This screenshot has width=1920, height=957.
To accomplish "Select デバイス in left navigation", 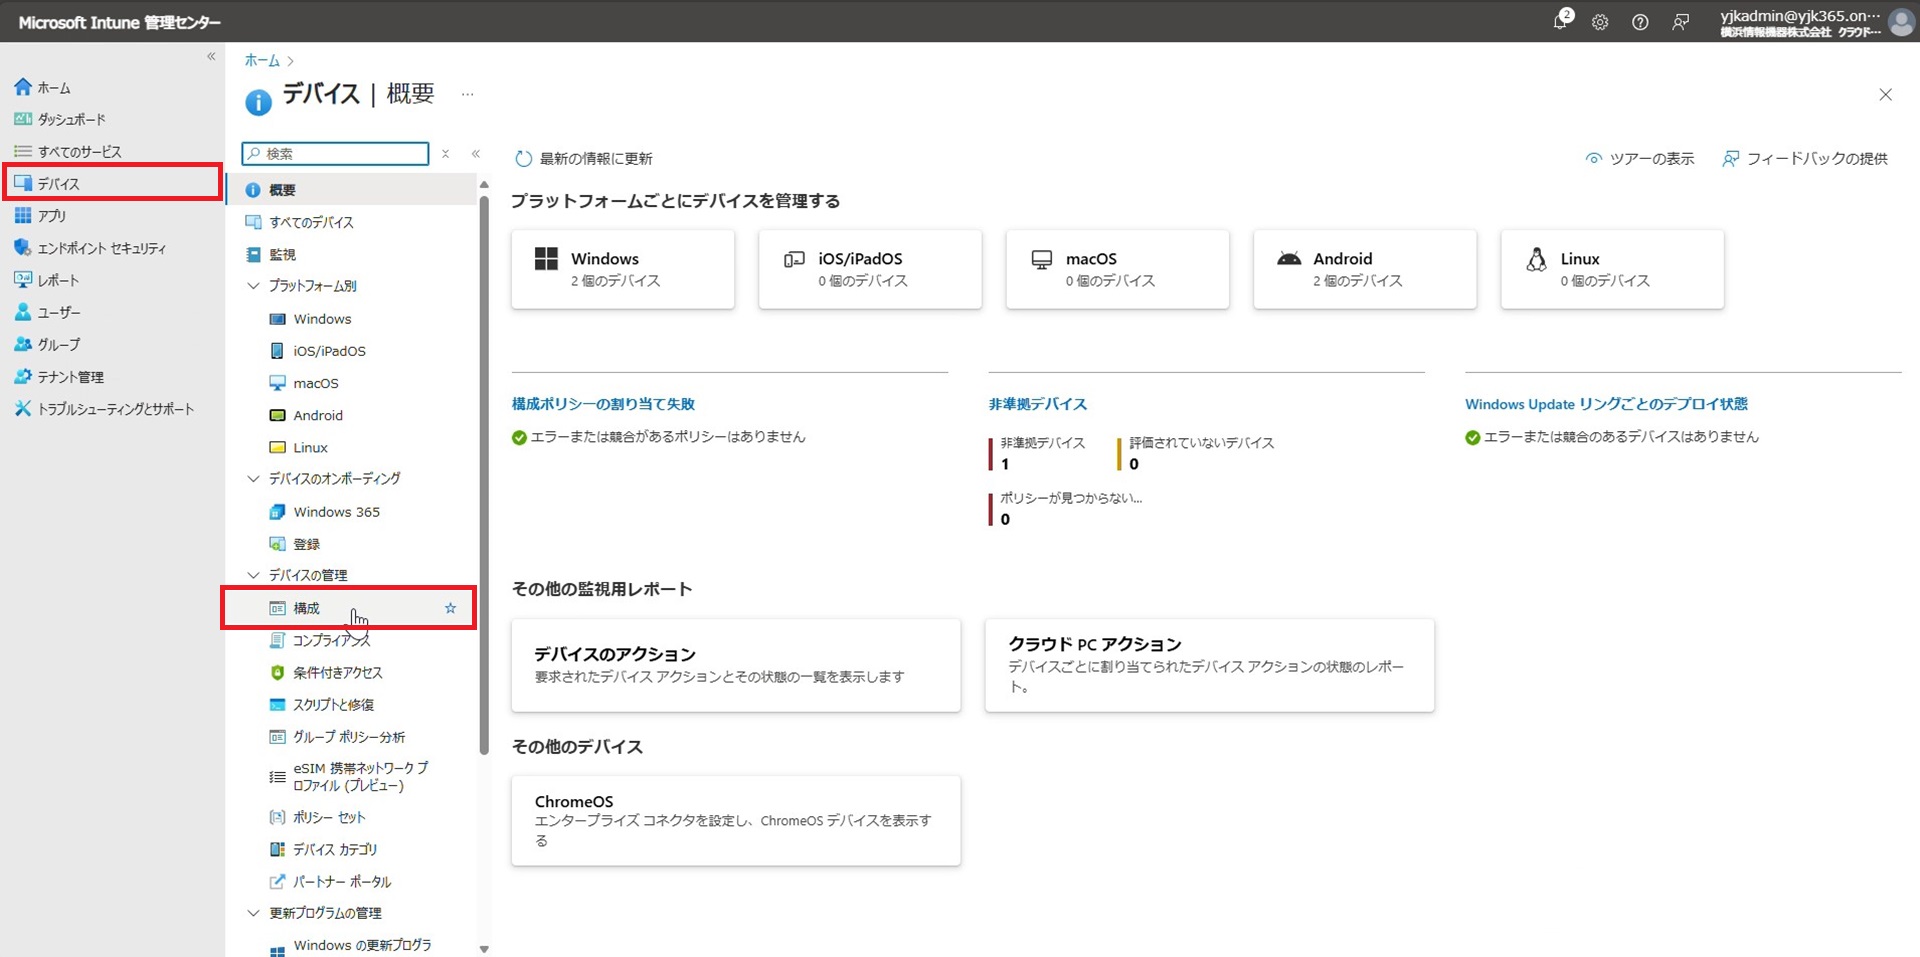I will point(112,184).
